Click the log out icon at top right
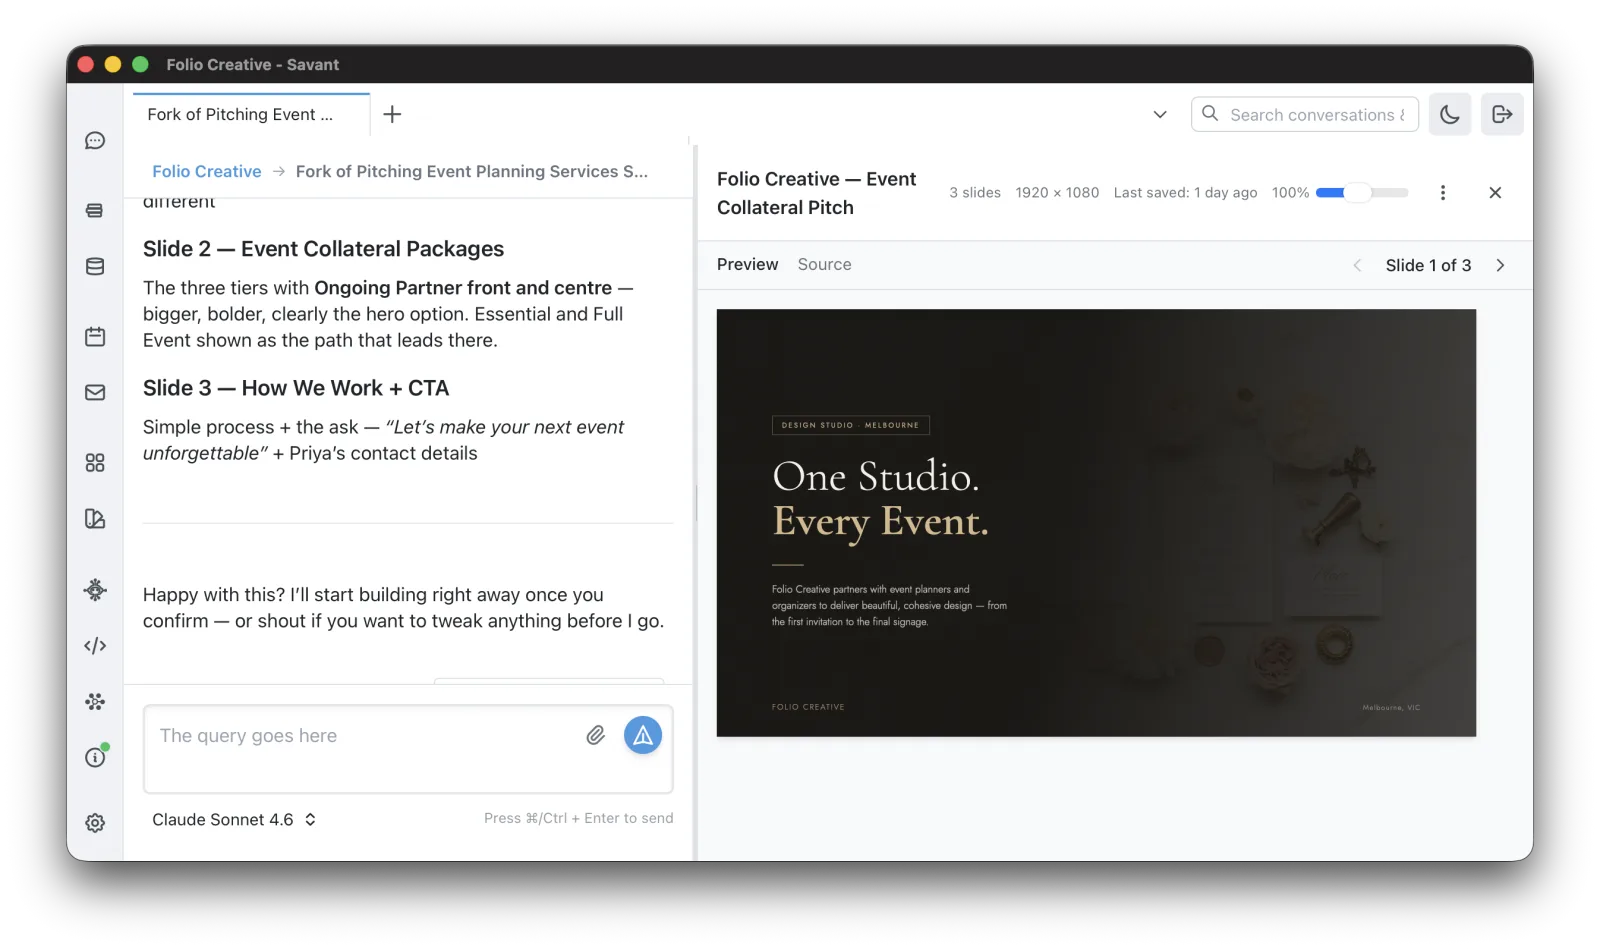 pyautogui.click(x=1502, y=114)
